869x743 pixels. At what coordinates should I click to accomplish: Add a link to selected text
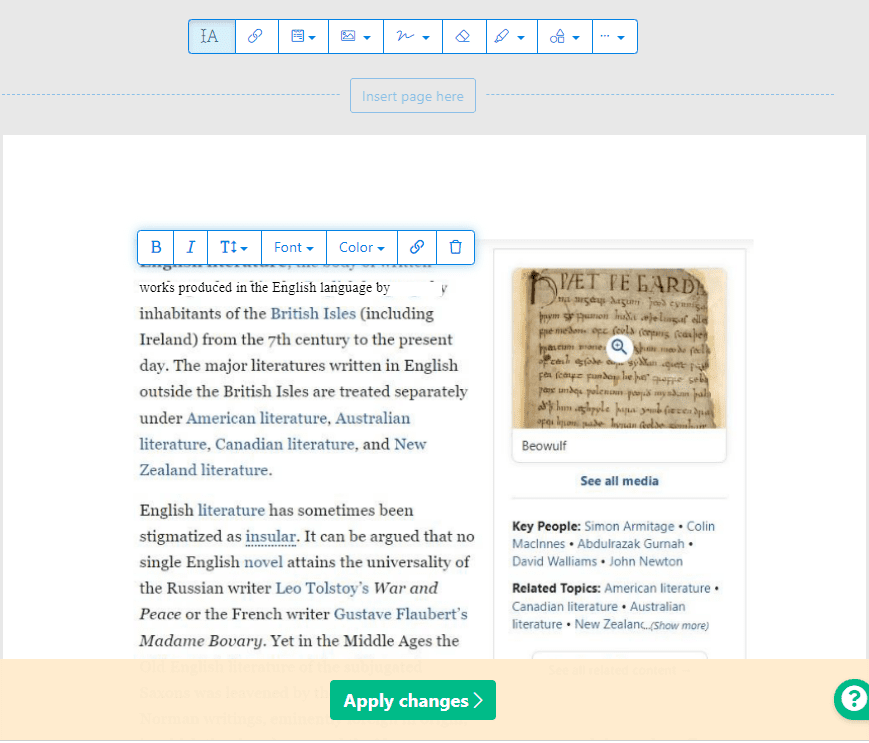click(x=417, y=247)
